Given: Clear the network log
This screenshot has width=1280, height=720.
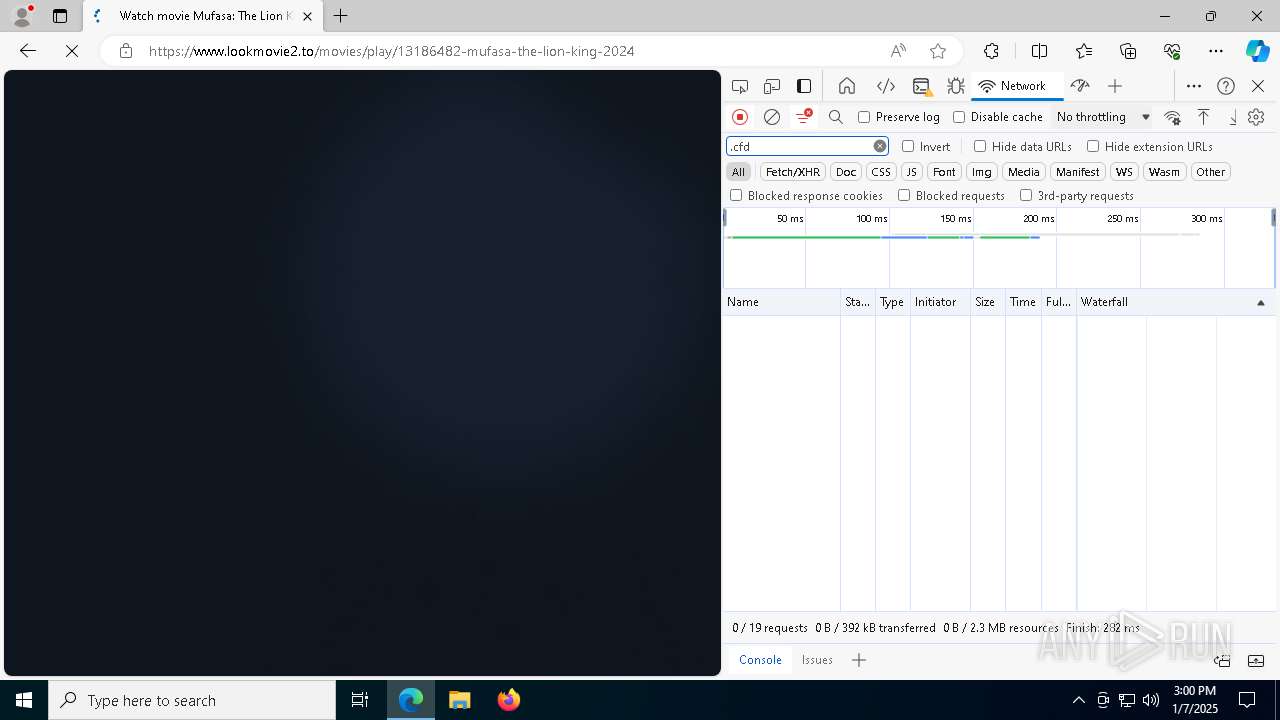Looking at the screenshot, I should (772, 117).
